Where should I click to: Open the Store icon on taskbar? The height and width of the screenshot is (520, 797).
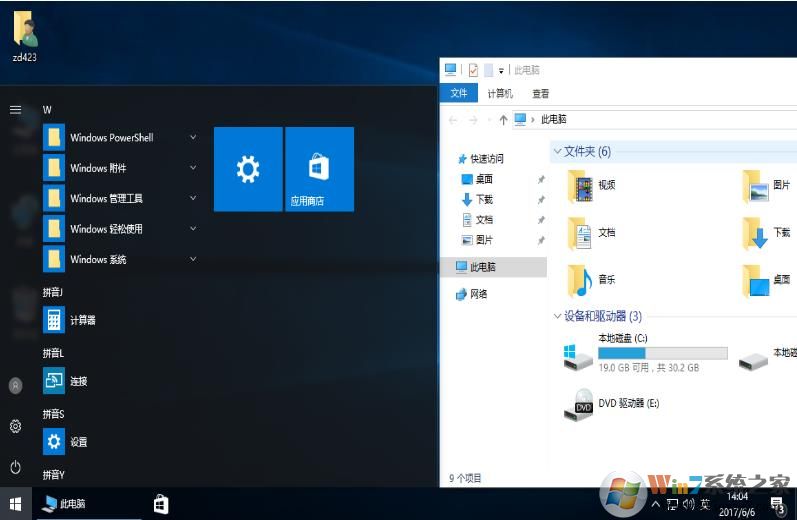[x=161, y=504]
